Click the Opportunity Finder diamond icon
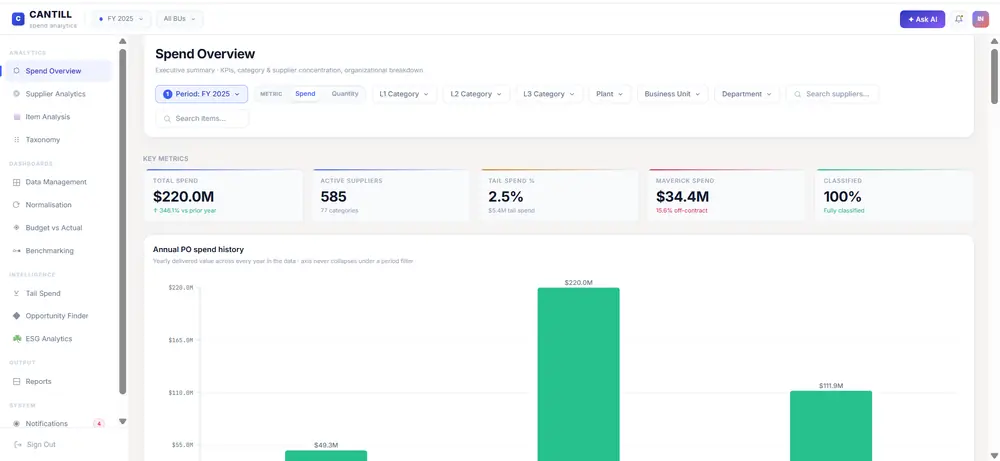 click(x=17, y=316)
